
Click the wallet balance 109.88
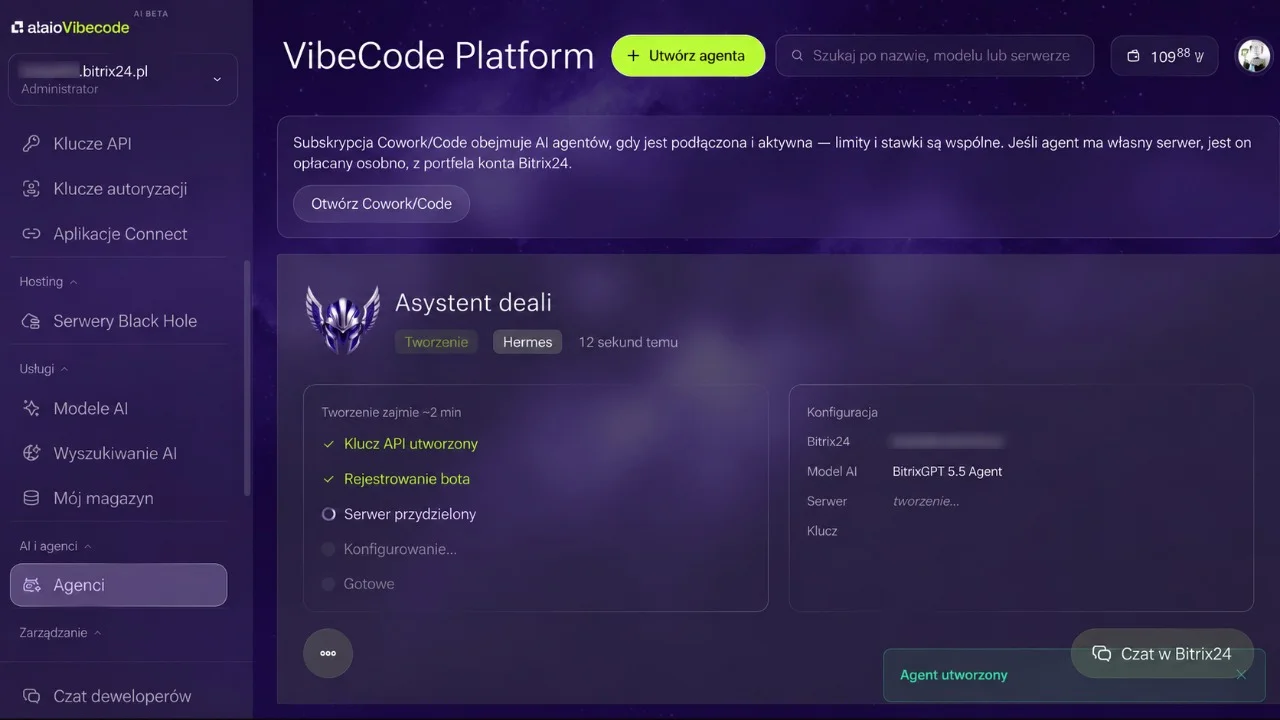click(x=1164, y=56)
